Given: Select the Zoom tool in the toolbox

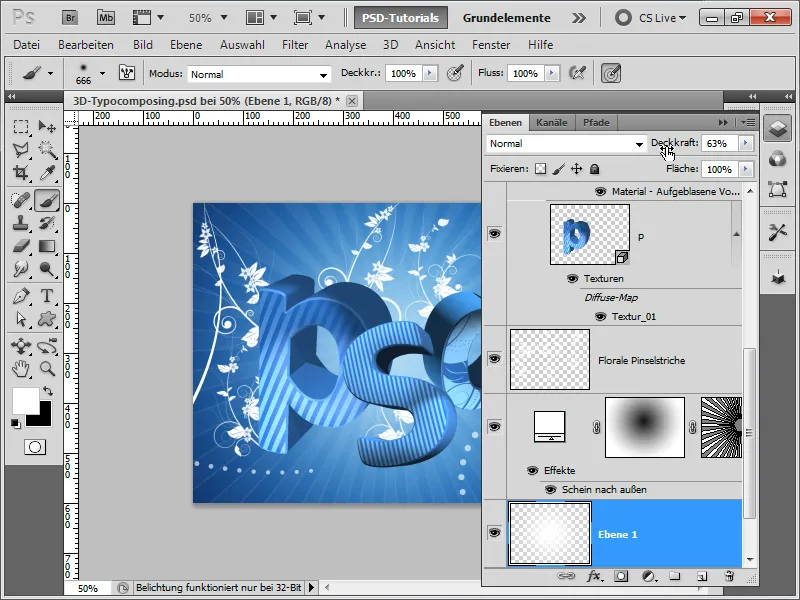Looking at the screenshot, I should [x=47, y=369].
